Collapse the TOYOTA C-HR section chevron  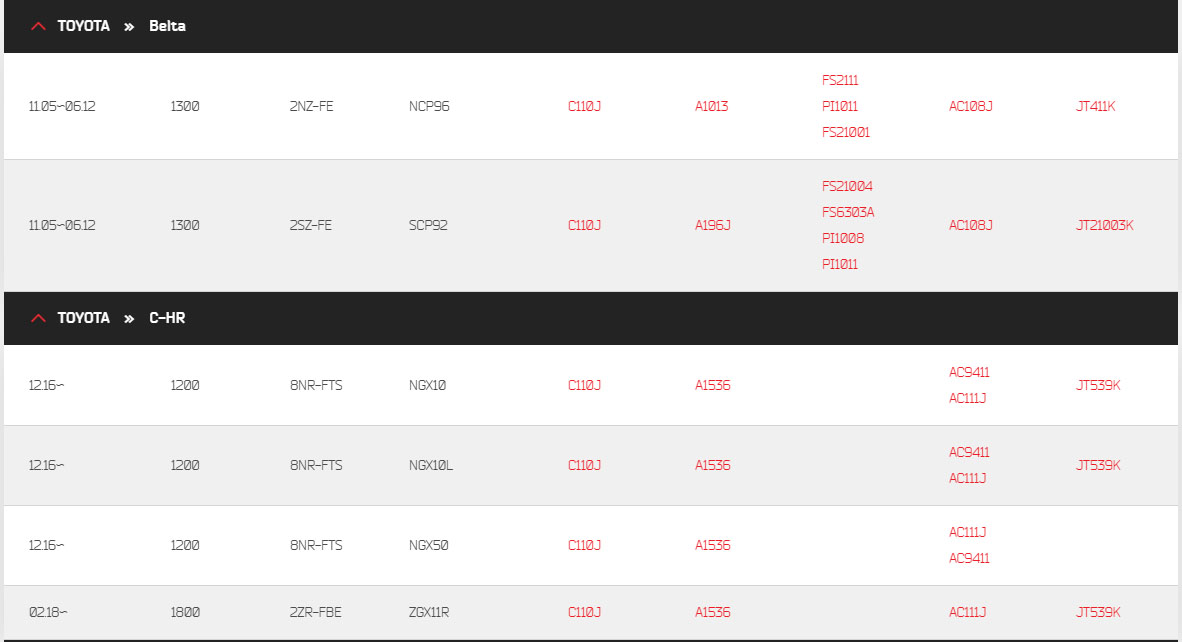tap(38, 318)
